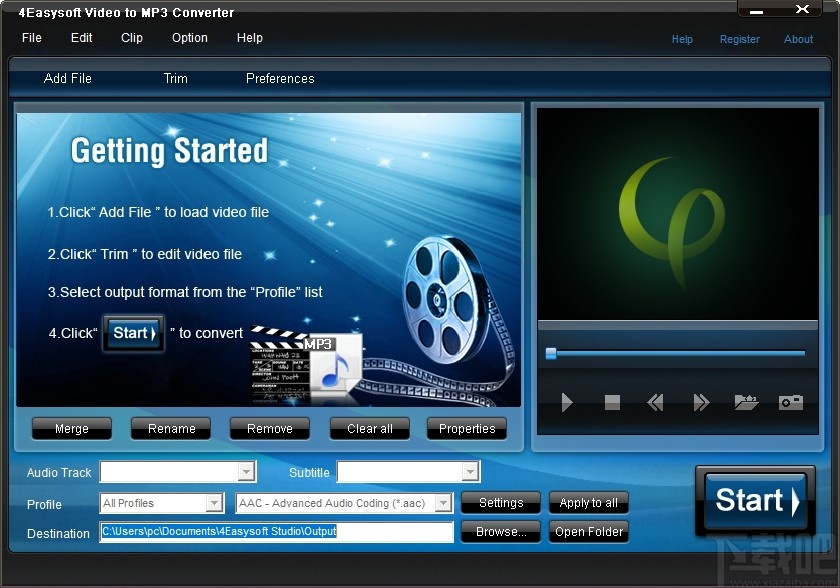
Task: Click Clear all to empty the list
Action: (x=369, y=428)
